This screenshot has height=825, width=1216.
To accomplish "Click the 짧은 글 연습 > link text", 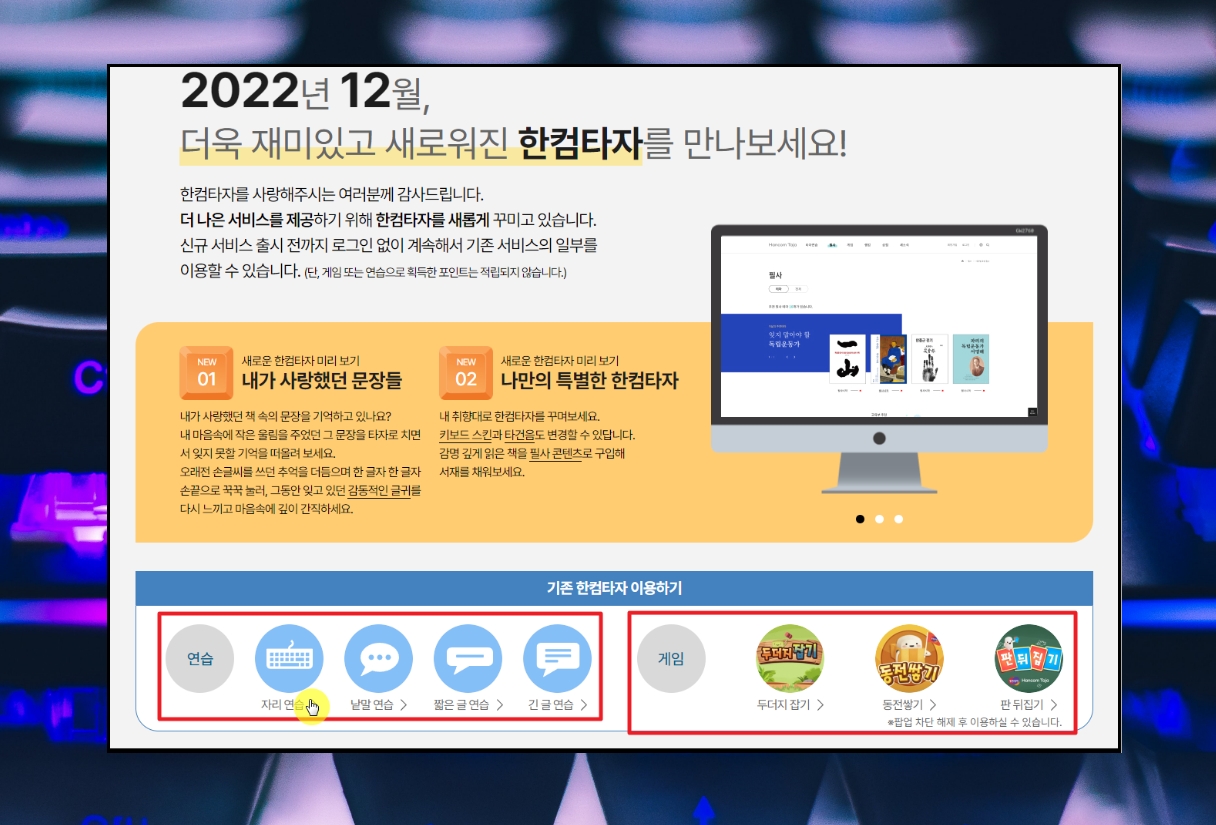I will click(x=468, y=705).
